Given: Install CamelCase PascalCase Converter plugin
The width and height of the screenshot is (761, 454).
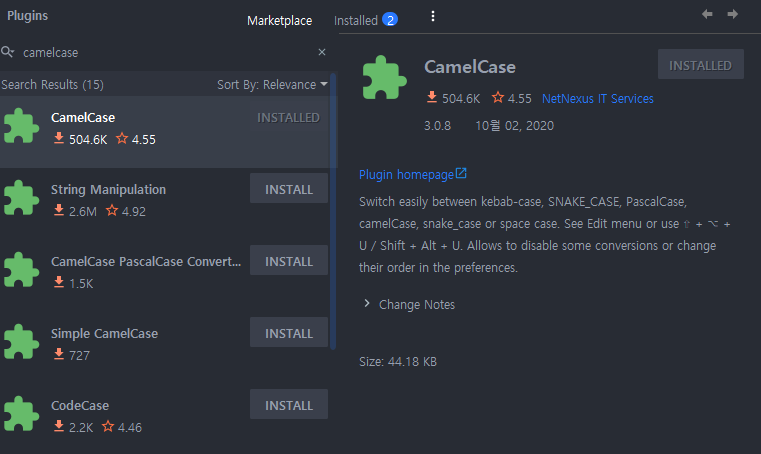Looking at the screenshot, I should [289, 260].
